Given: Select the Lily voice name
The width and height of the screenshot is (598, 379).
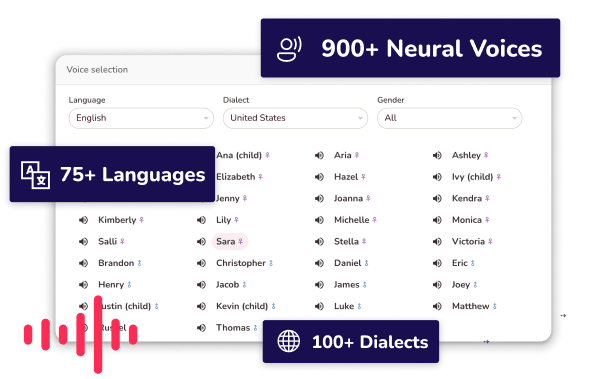Looking at the screenshot, I should pyautogui.click(x=223, y=220).
